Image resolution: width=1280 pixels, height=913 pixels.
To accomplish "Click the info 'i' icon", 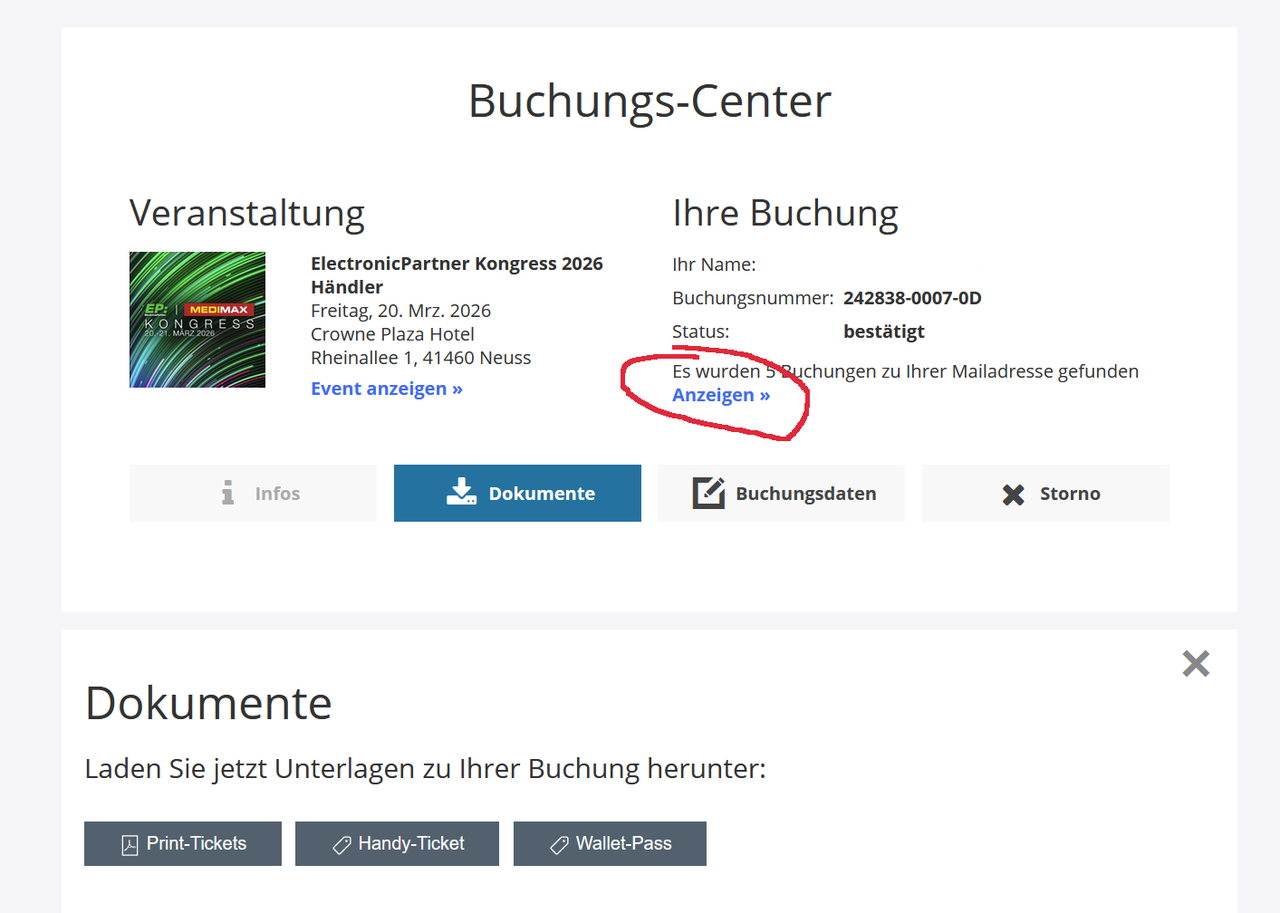I will point(228,493).
